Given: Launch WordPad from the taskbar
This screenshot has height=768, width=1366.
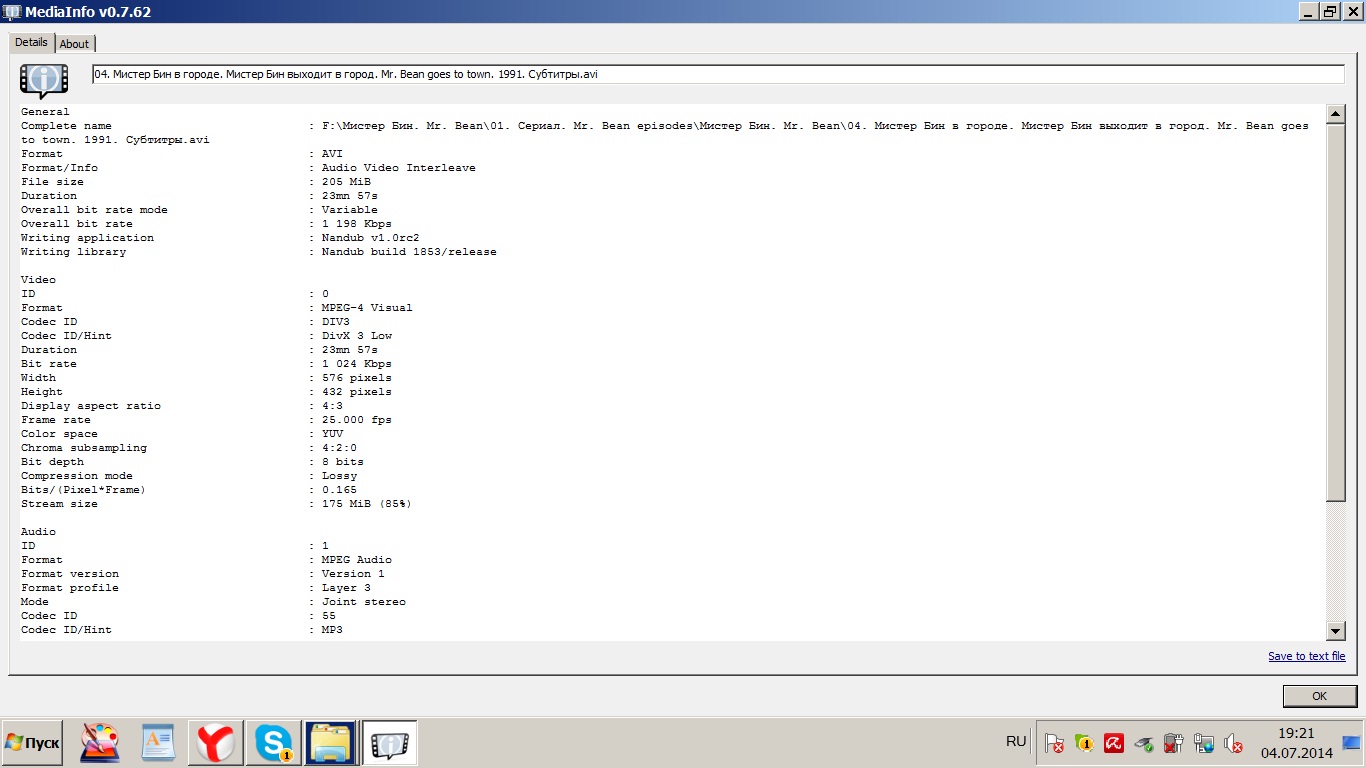Looking at the screenshot, I should (x=158, y=743).
